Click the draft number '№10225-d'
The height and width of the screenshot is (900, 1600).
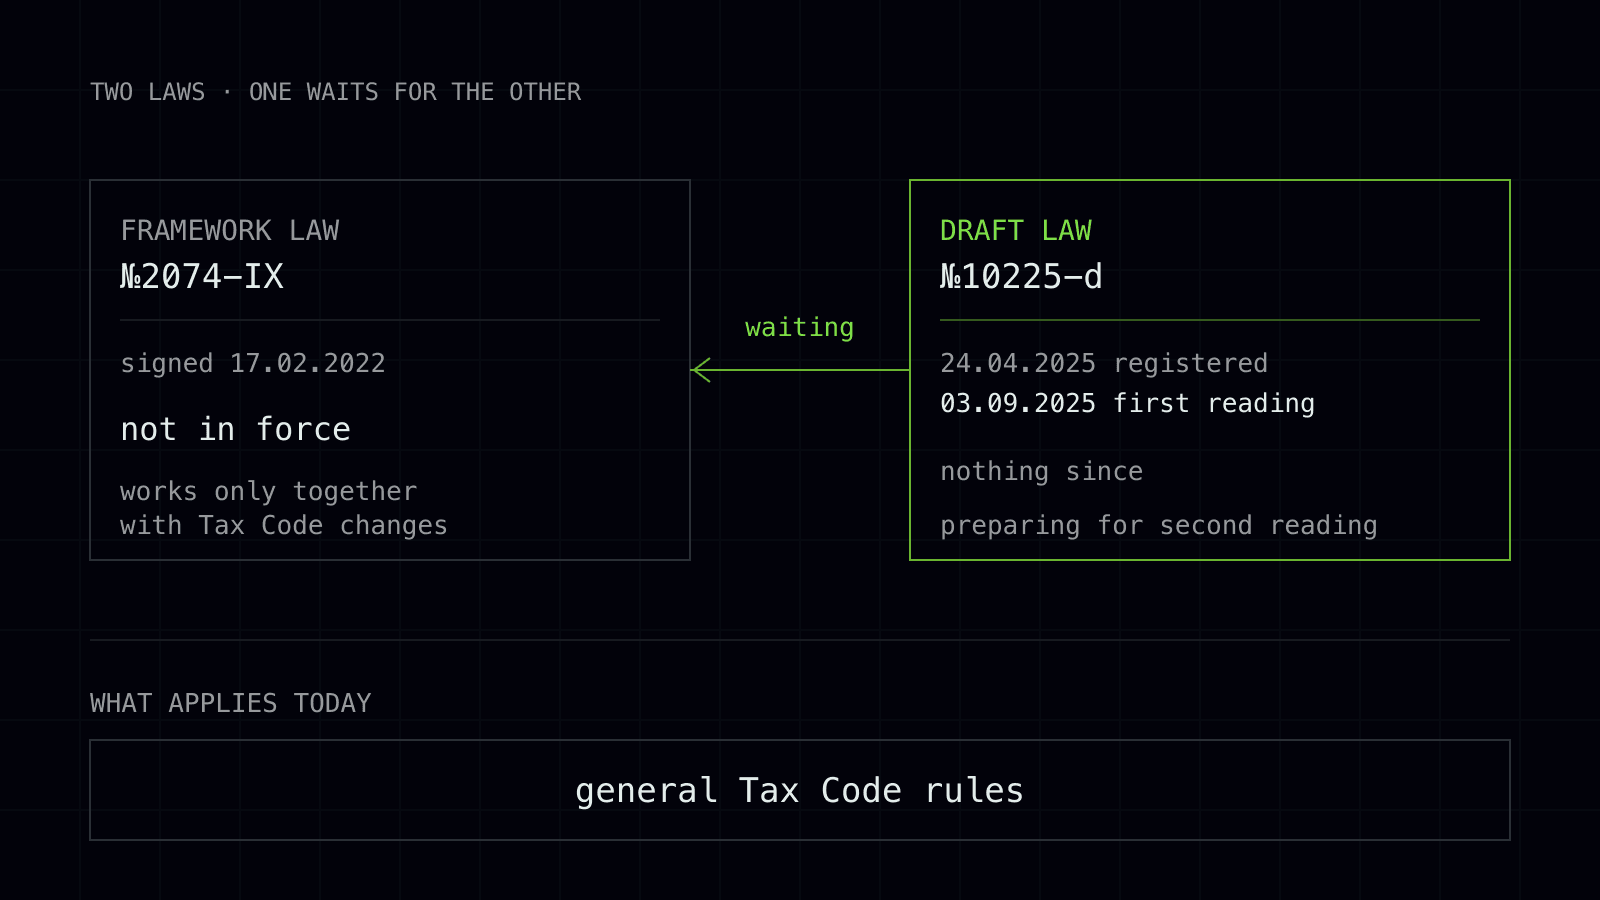pyautogui.click(x=1021, y=277)
